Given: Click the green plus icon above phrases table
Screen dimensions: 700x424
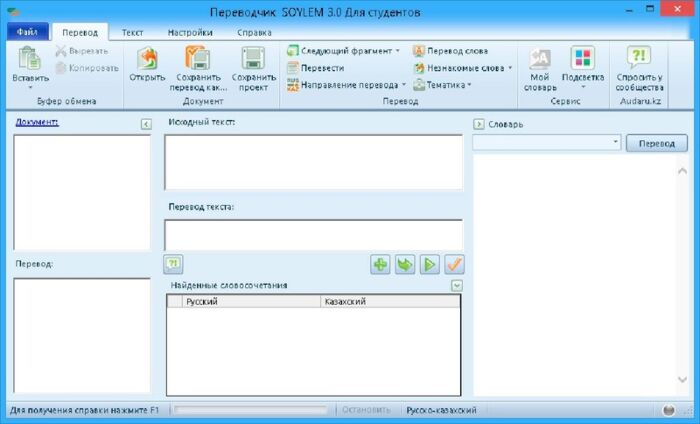Looking at the screenshot, I should (380, 264).
